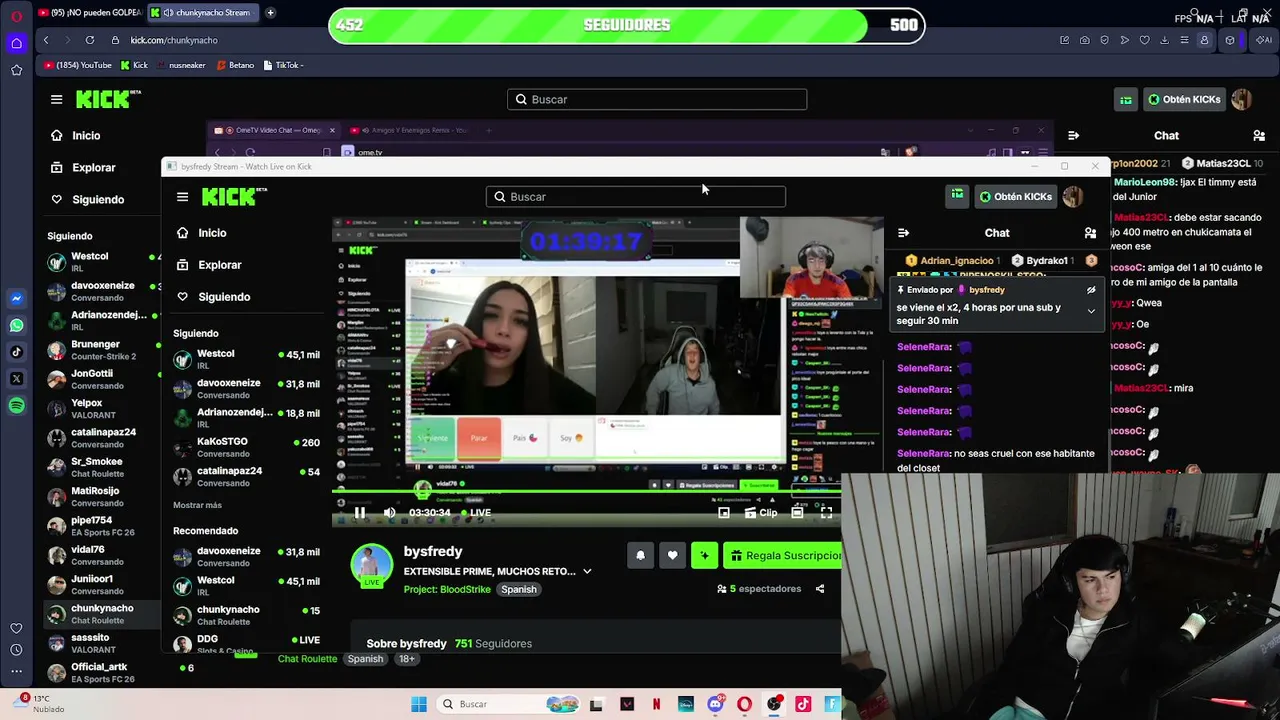Click the camera snapshot icon in Opera's toolbar

click(x=1084, y=40)
